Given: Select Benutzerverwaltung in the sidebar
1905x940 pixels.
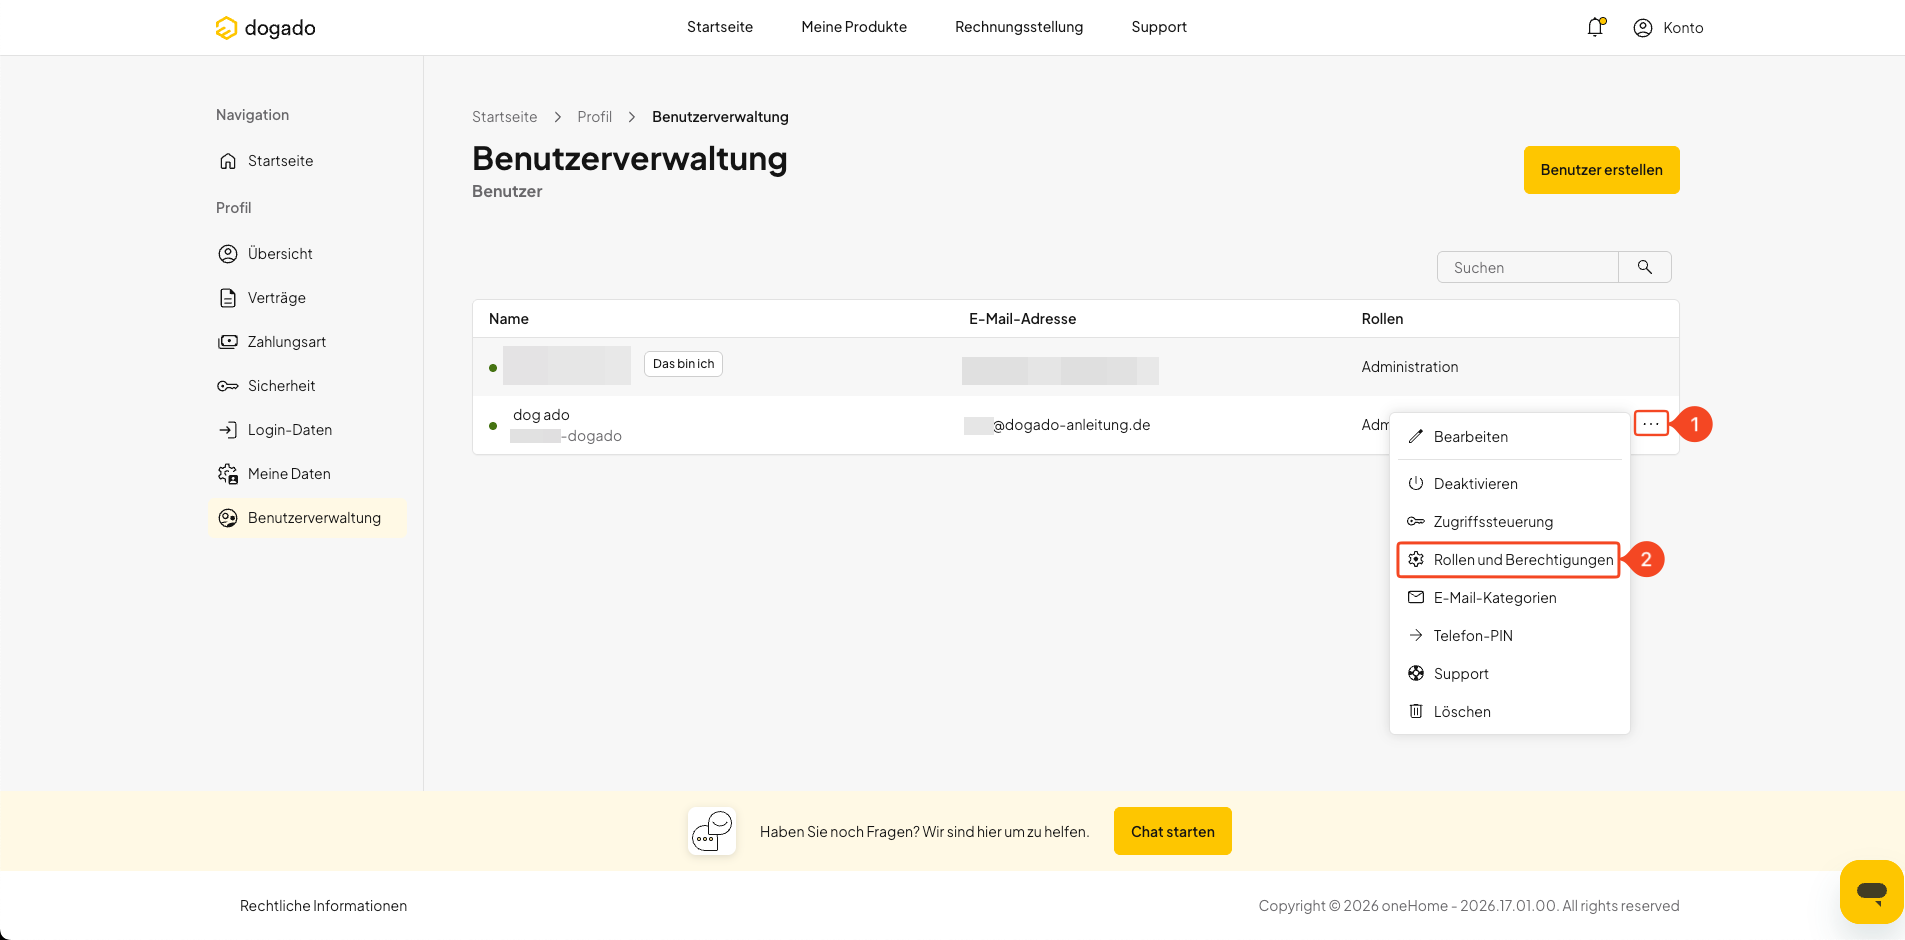Looking at the screenshot, I should click(307, 518).
